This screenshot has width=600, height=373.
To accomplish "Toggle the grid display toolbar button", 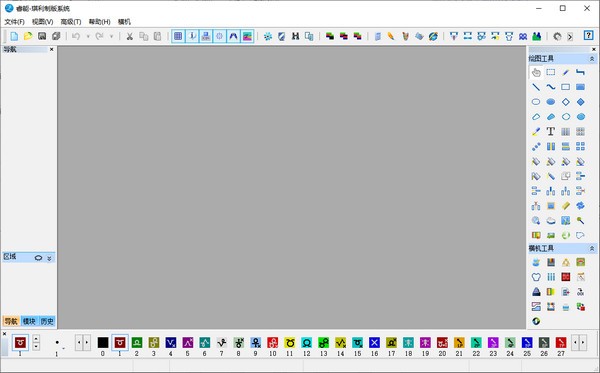I will [x=178, y=36].
